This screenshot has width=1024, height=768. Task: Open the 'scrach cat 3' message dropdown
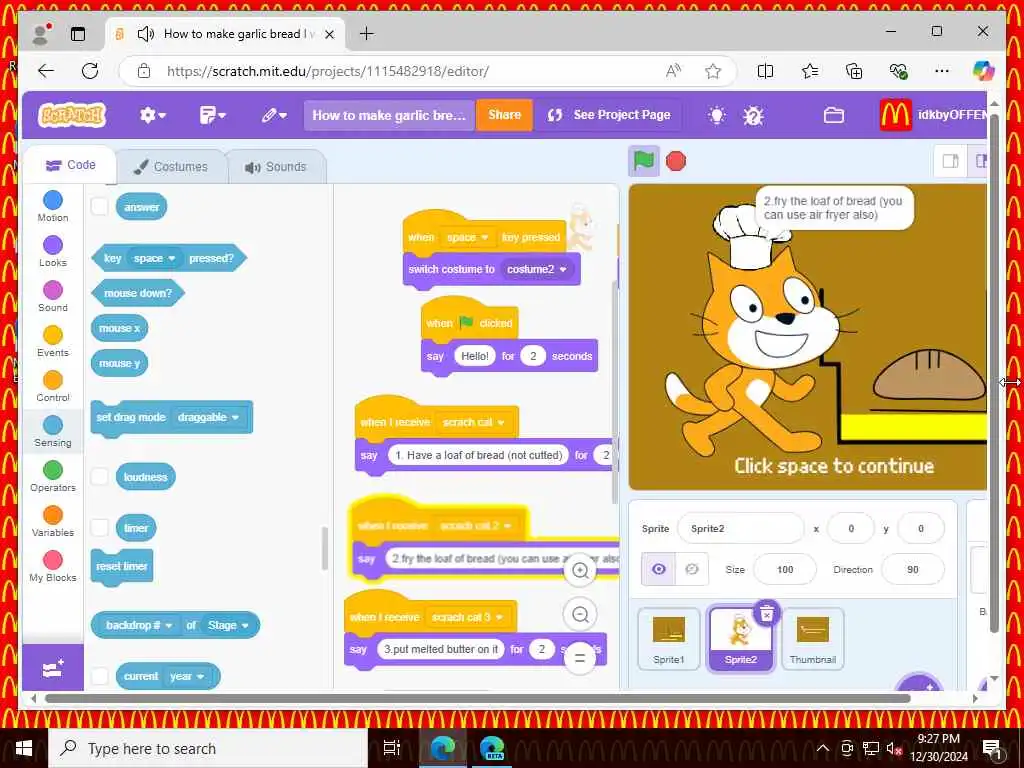point(468,617)
